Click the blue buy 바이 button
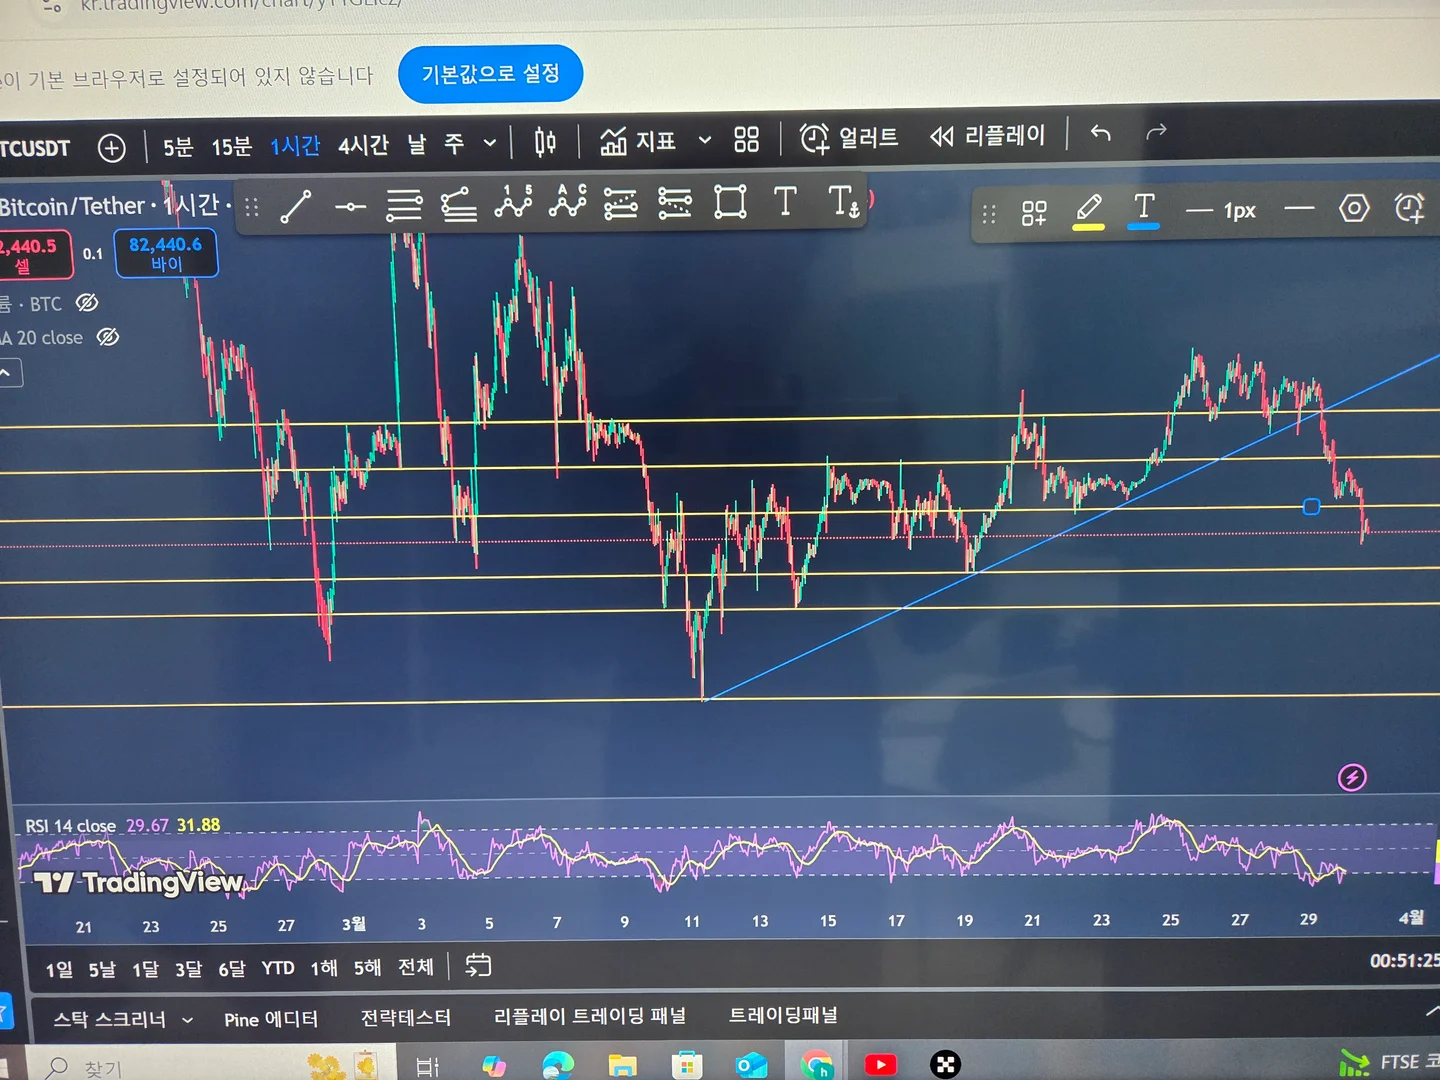Screen dimensions: 1440x1080 pos(166,253)
